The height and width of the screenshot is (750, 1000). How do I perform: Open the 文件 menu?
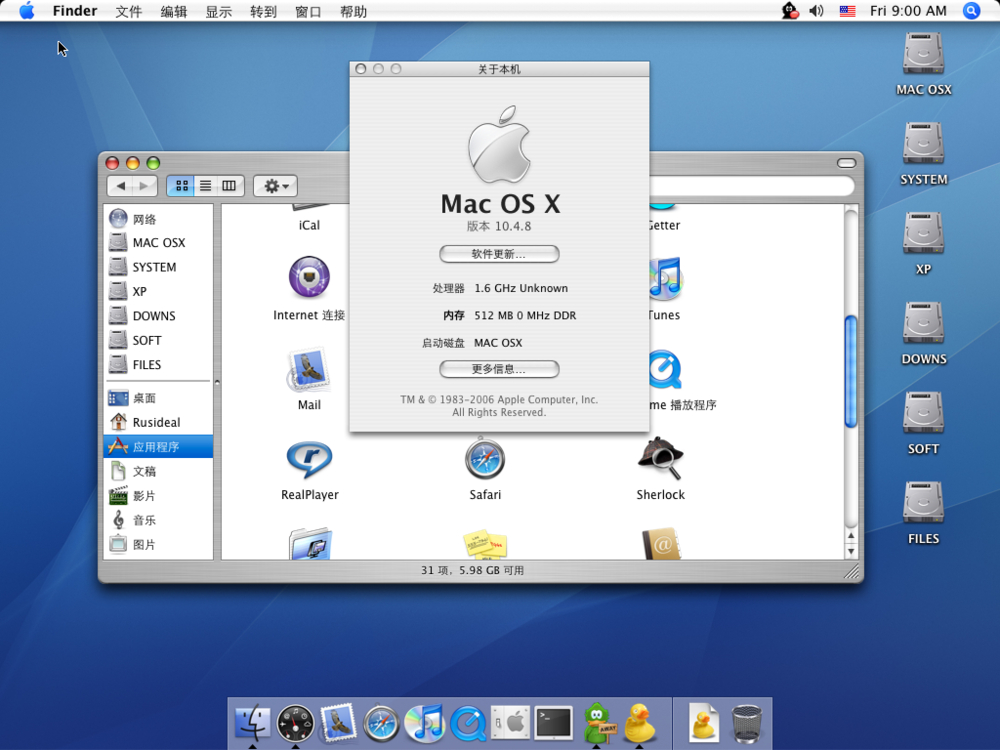pos(128,11)
